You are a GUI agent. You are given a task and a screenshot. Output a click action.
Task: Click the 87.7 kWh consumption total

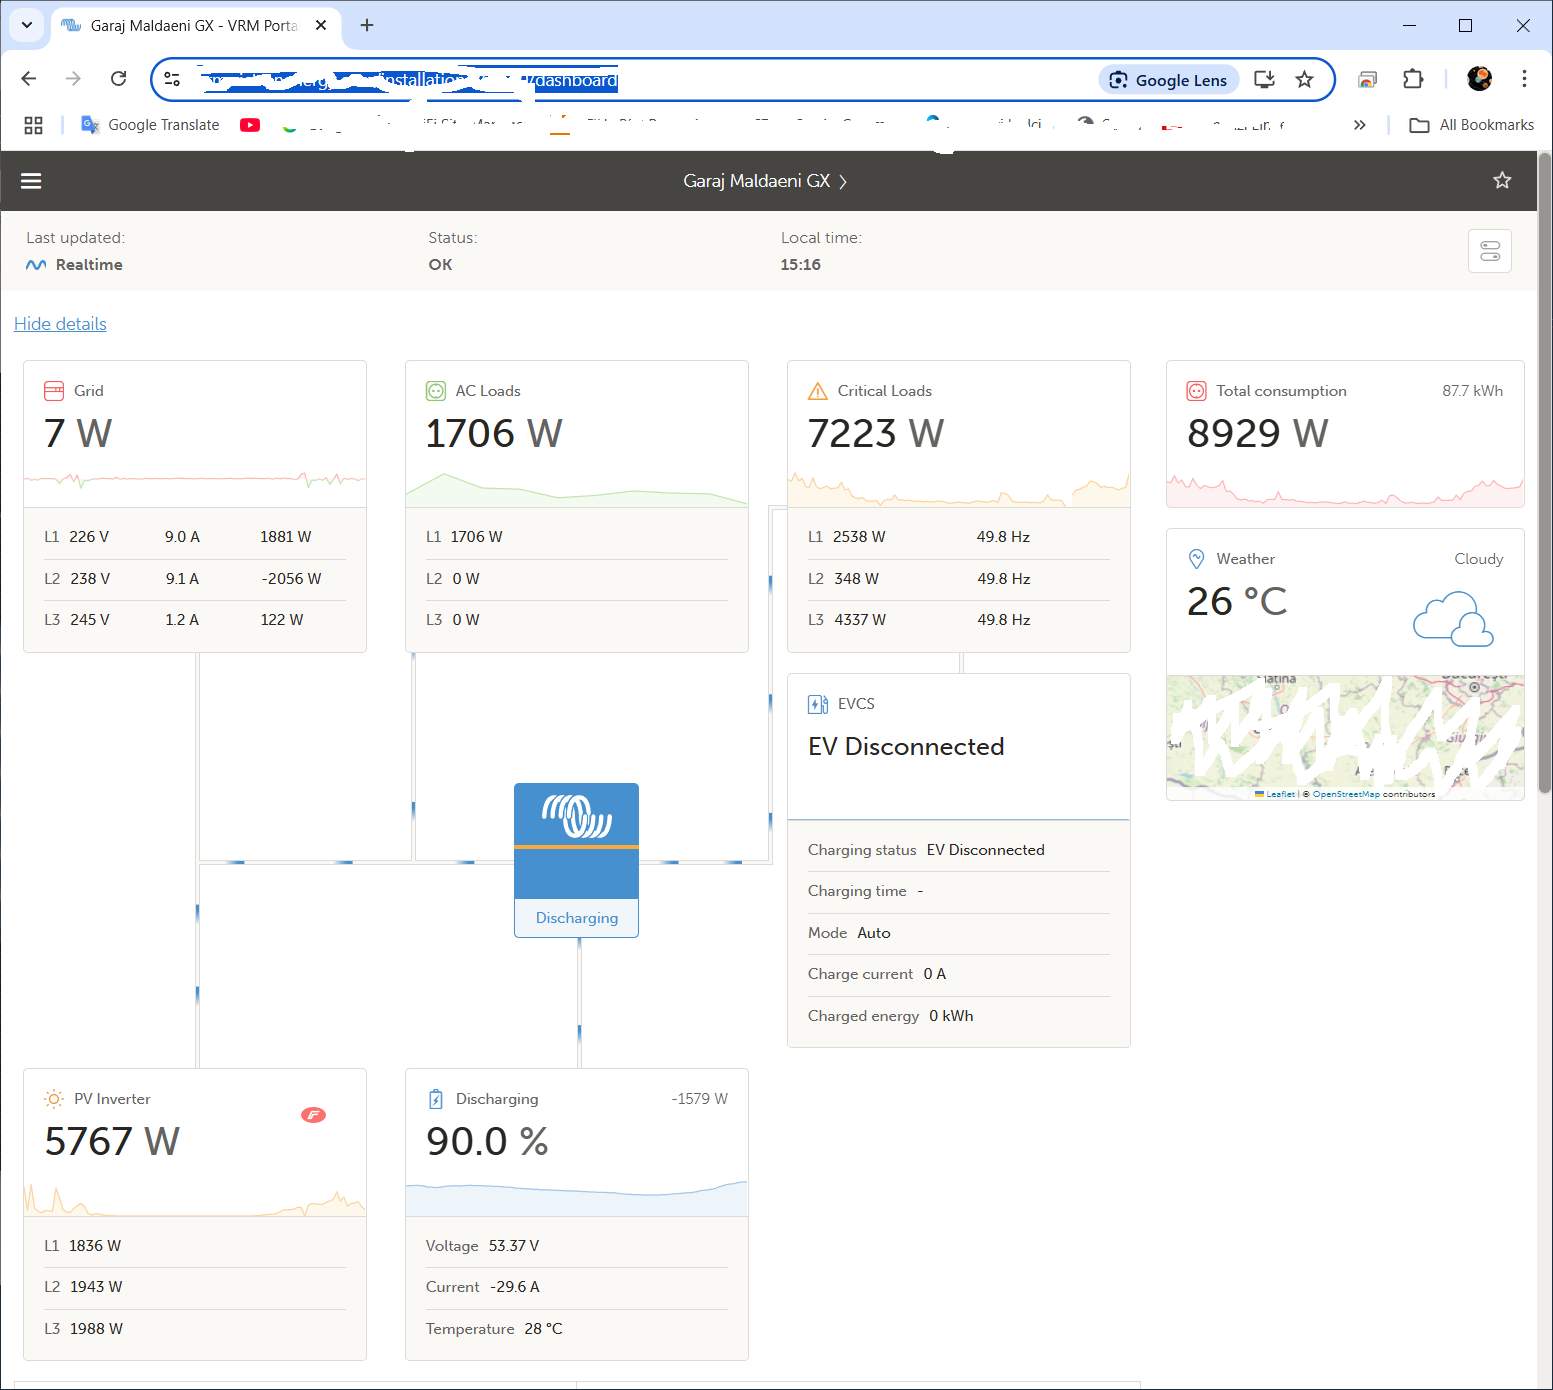[x=1472, y=391]
